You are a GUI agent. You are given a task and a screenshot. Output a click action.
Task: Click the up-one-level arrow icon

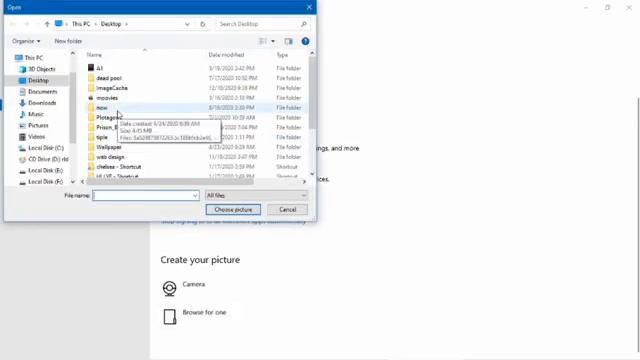(47, 24)
